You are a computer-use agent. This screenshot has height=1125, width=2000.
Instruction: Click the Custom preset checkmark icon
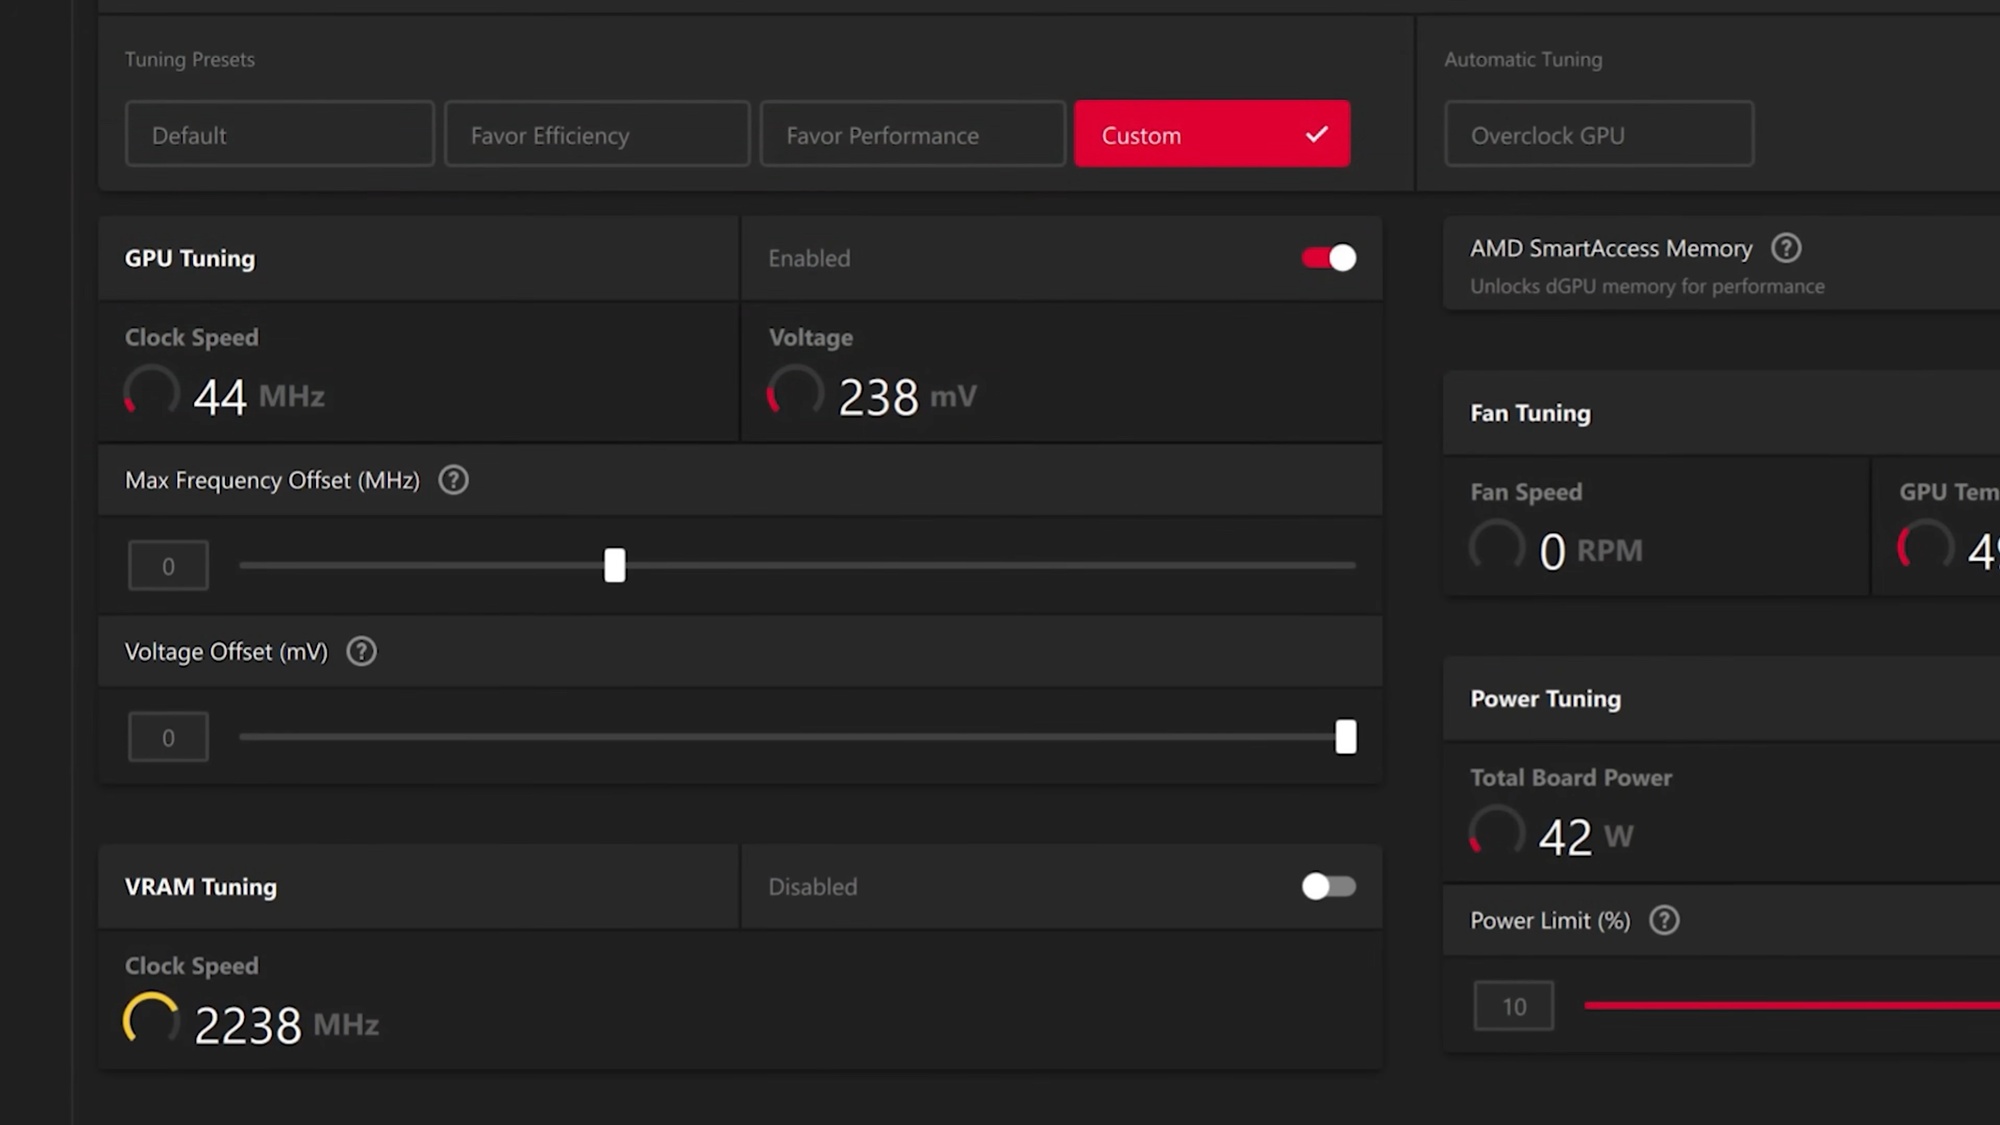(1316, 134)
